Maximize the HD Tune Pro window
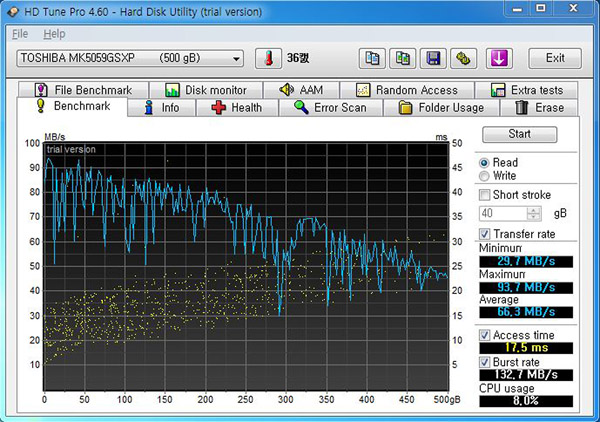Screen dimensions: 600x422 tap(540, 8)
